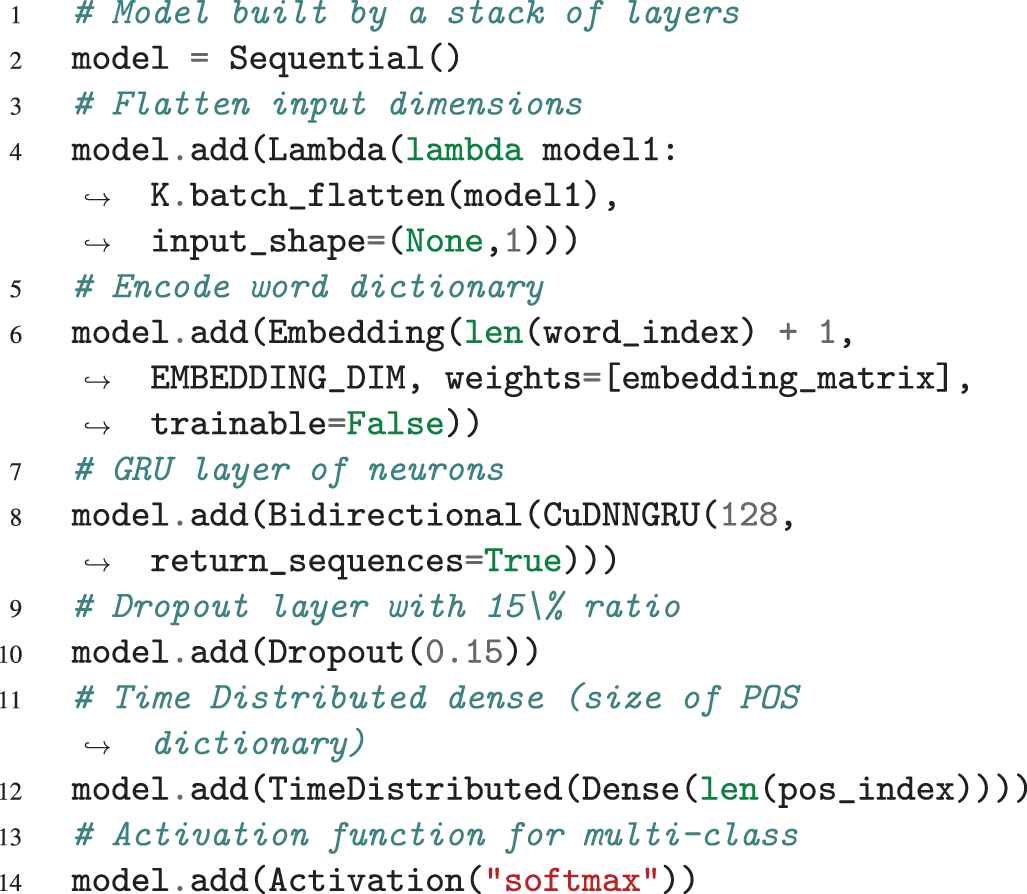Click TimeDistributed on line 12
This screenshot has width=1027, height=894.
[x=415, y=789]
